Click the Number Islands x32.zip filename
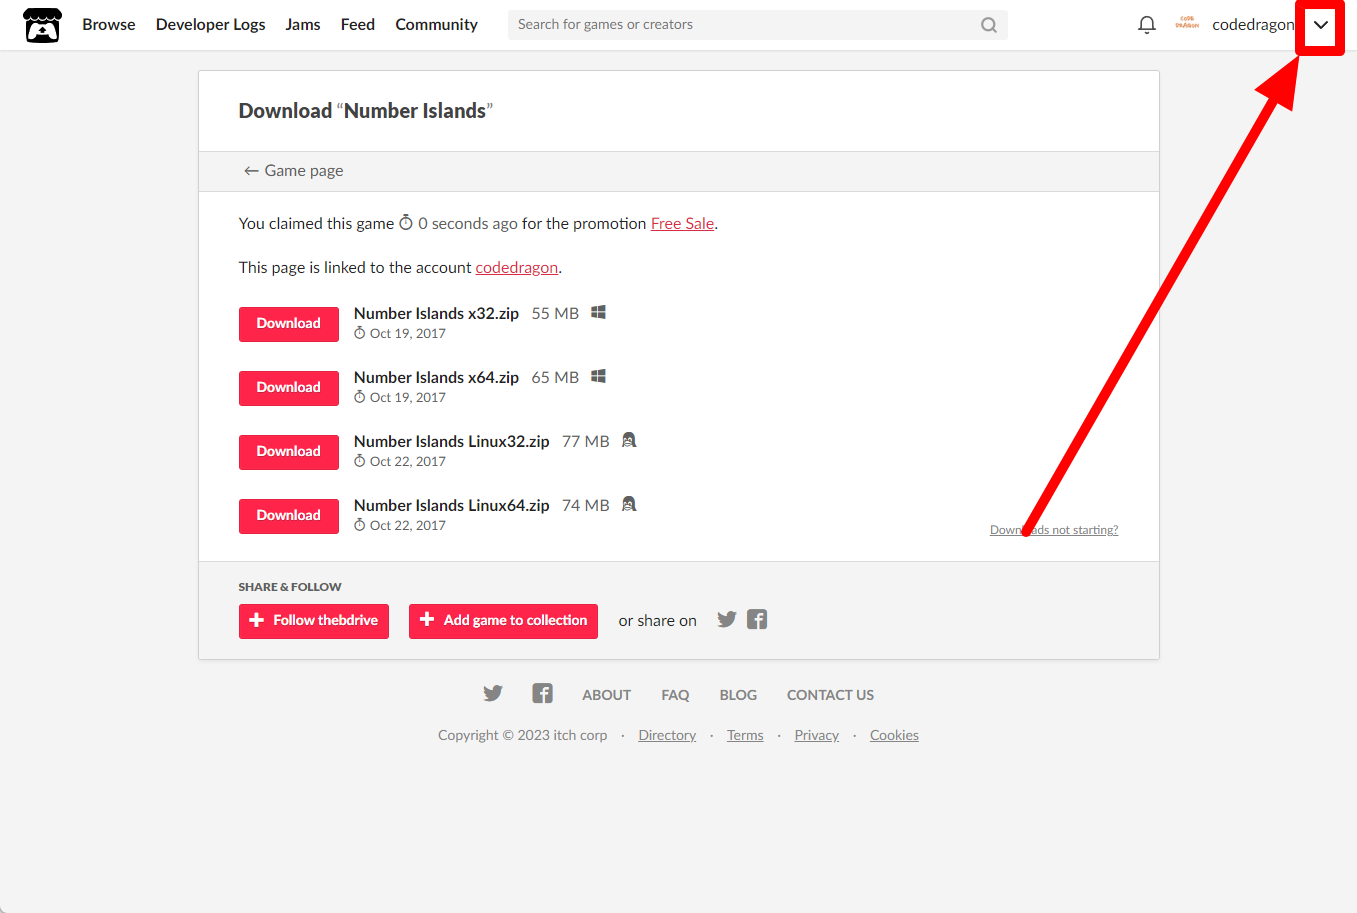This screenshot has width=1357, height=913. (x=436, y=314)
